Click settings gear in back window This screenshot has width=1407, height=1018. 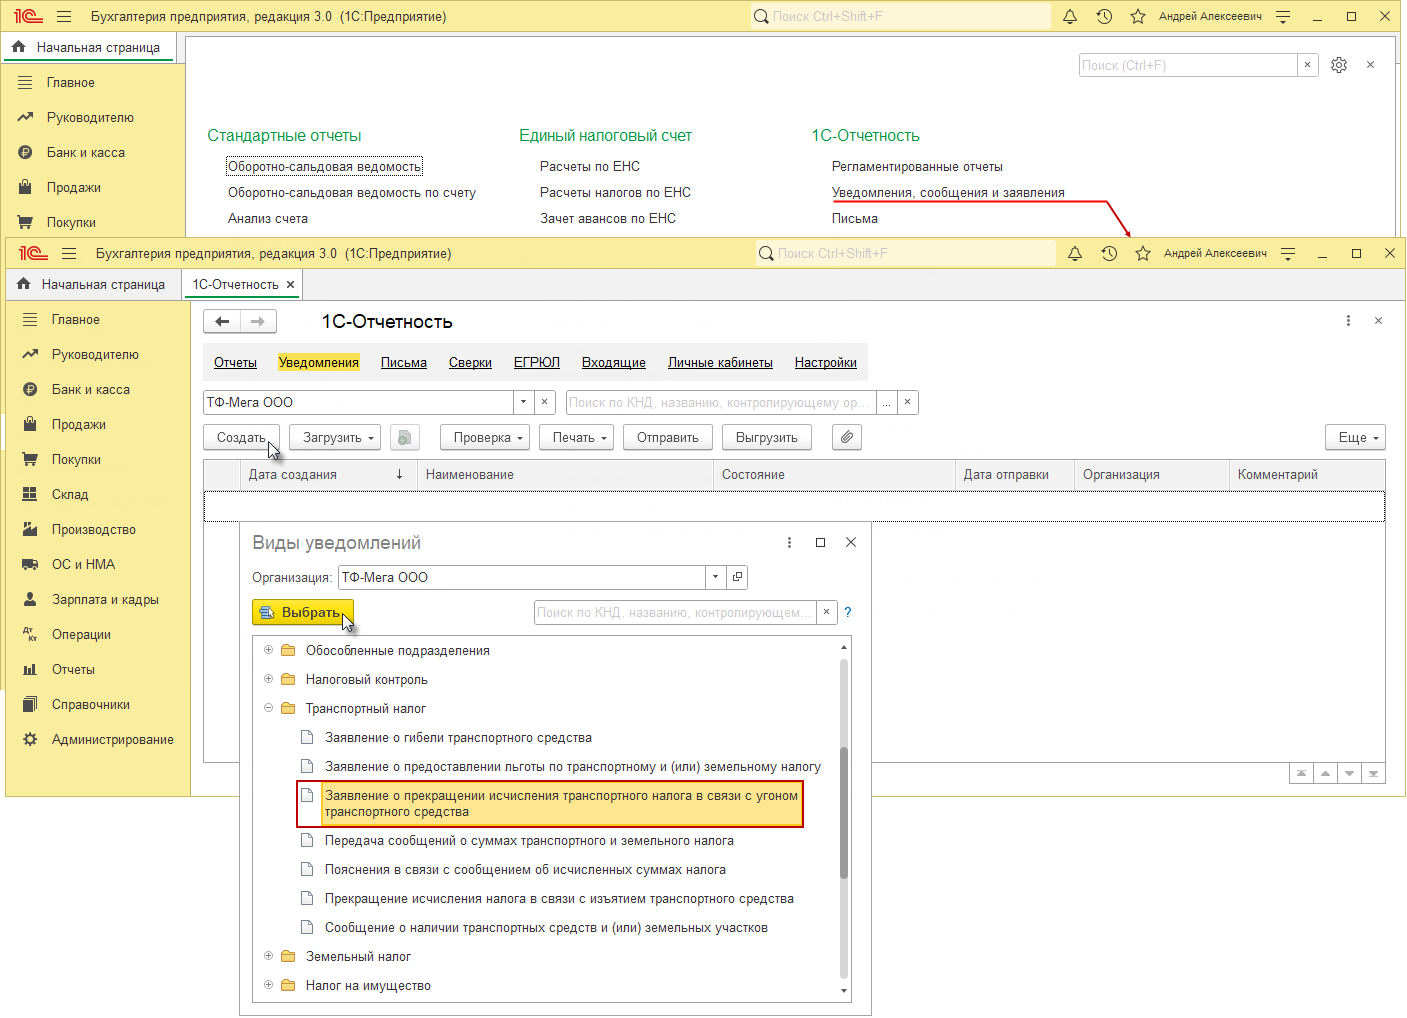point(1339,65)
